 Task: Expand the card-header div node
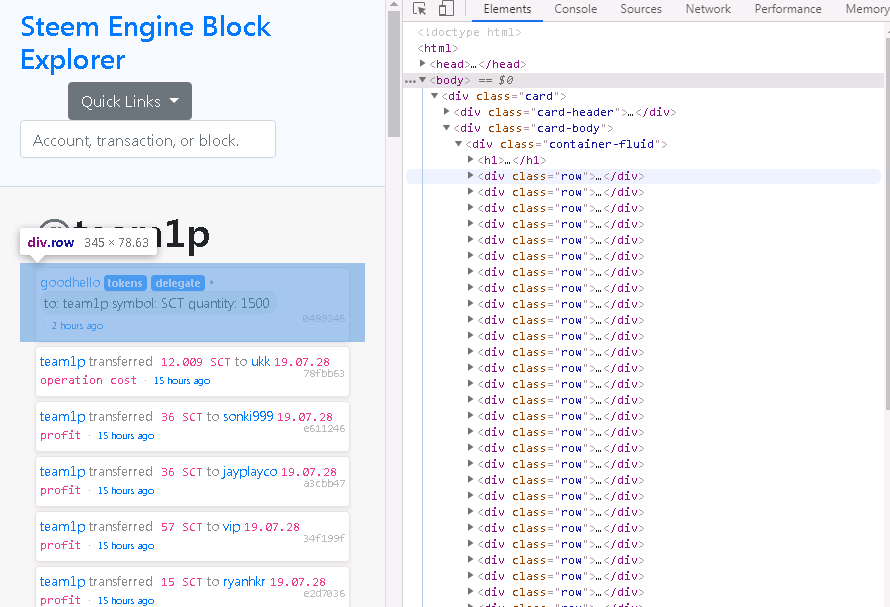[447, 112]
